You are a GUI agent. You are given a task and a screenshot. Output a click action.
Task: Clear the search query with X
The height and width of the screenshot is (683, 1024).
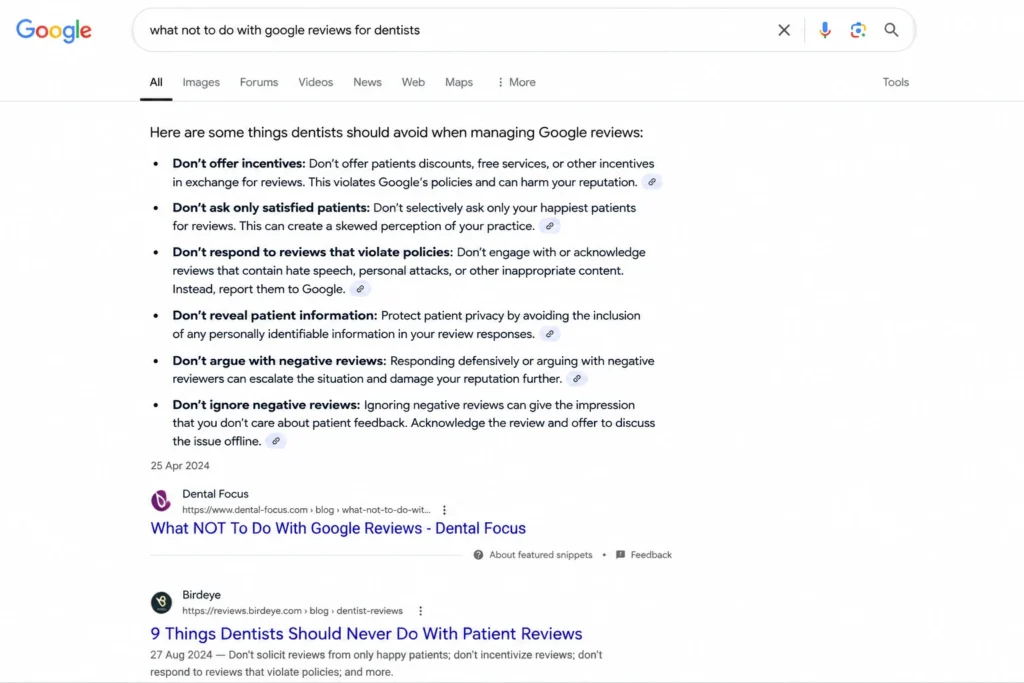[784, 30]
